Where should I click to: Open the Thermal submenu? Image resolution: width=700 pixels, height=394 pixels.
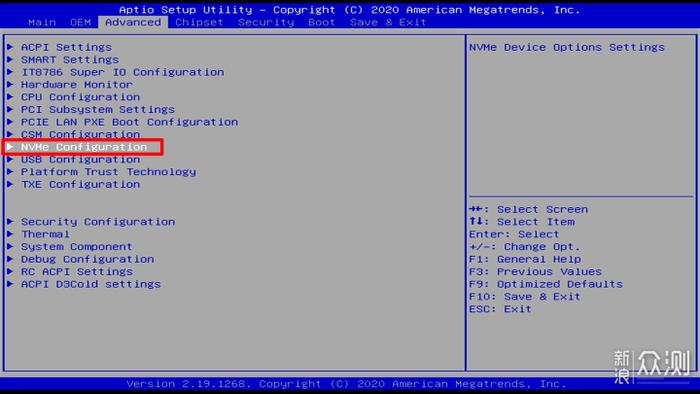pos(45,234)
